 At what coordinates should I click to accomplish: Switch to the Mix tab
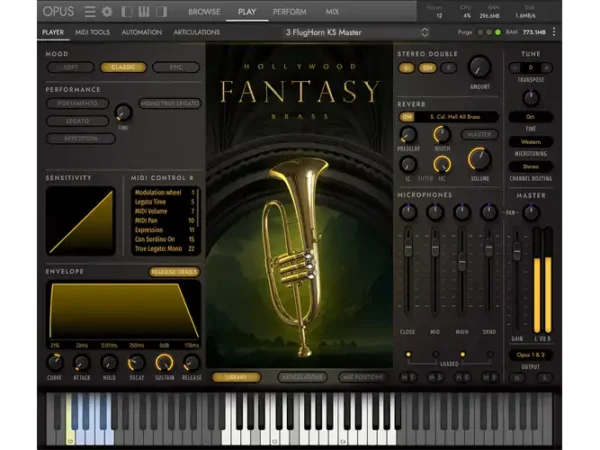point(332,12)
